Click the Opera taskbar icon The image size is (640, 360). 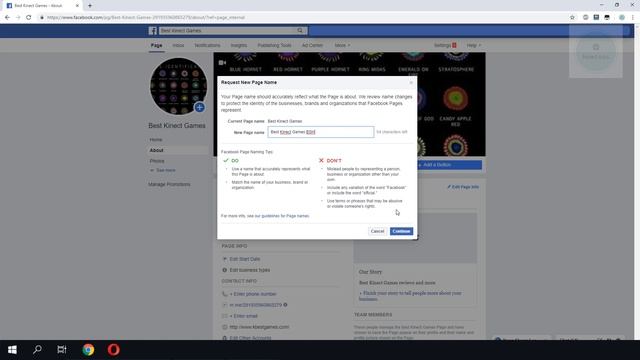[113, 350]
